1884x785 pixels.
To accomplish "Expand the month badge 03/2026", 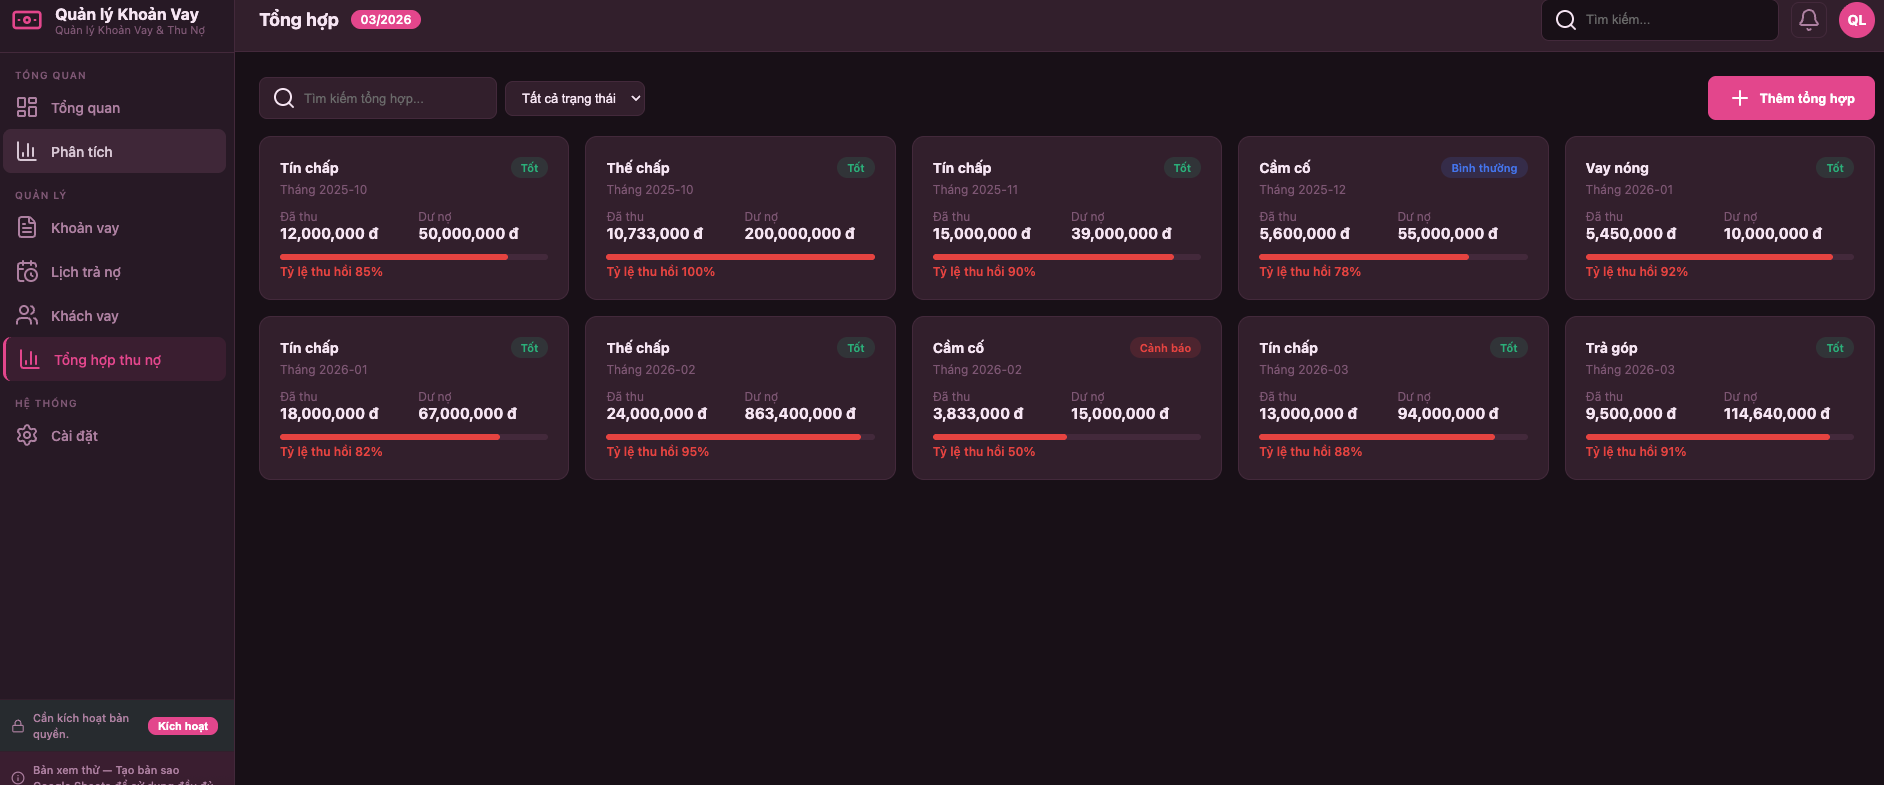I will tap(386, 19).
